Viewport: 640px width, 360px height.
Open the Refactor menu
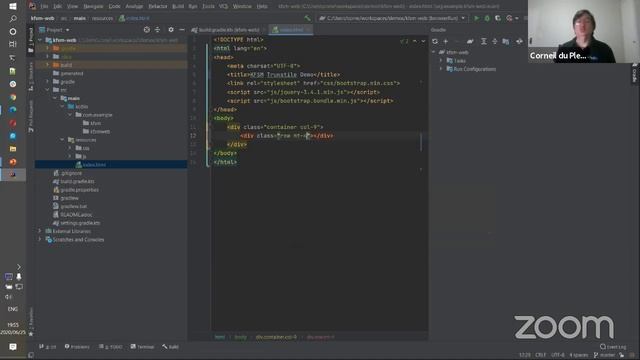point(158,6)
